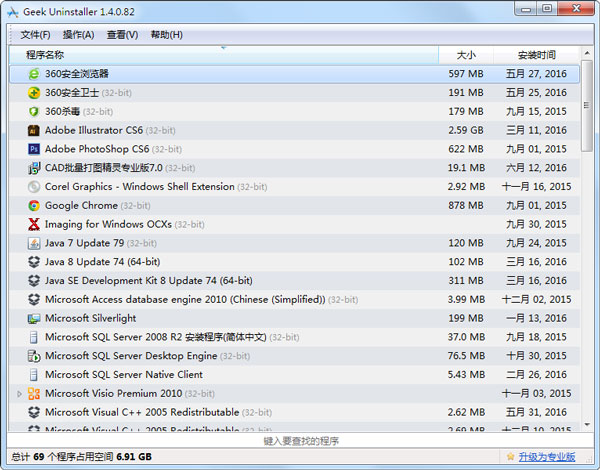Click the Imaging for Windows OCXs red X icon

34,224
